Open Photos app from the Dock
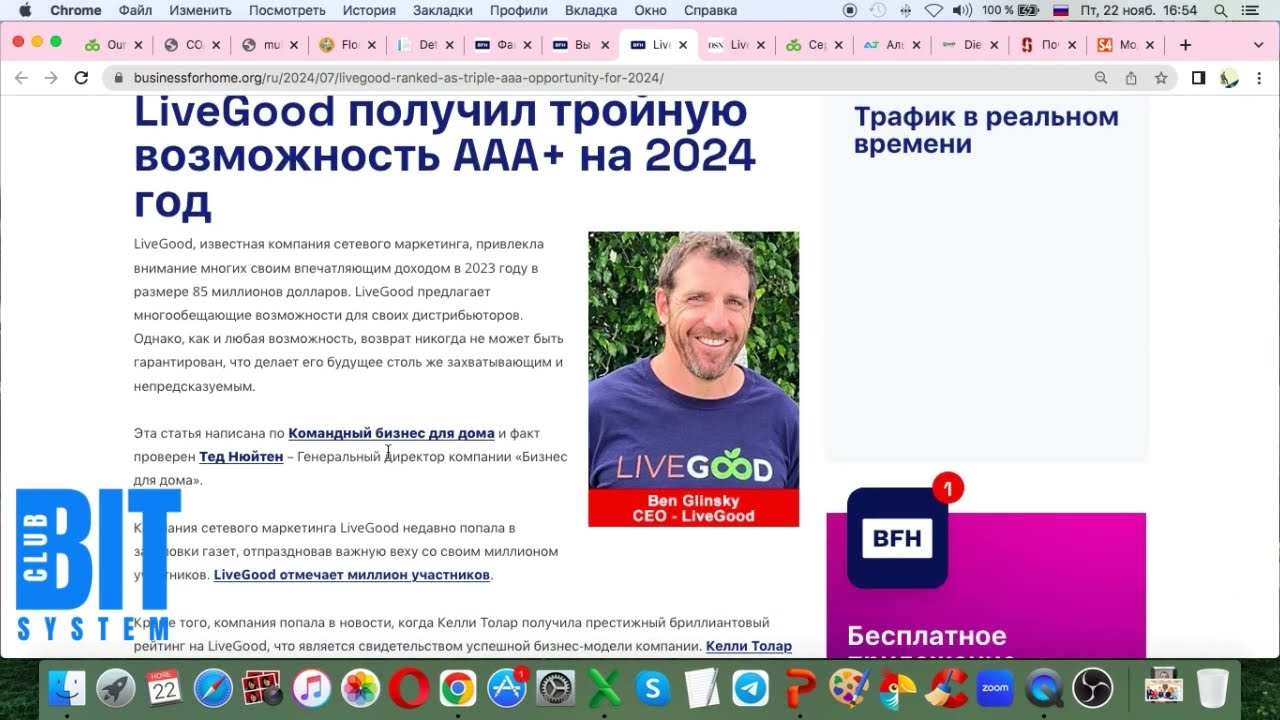This screenshot has height=720, width=1280. 360,688
